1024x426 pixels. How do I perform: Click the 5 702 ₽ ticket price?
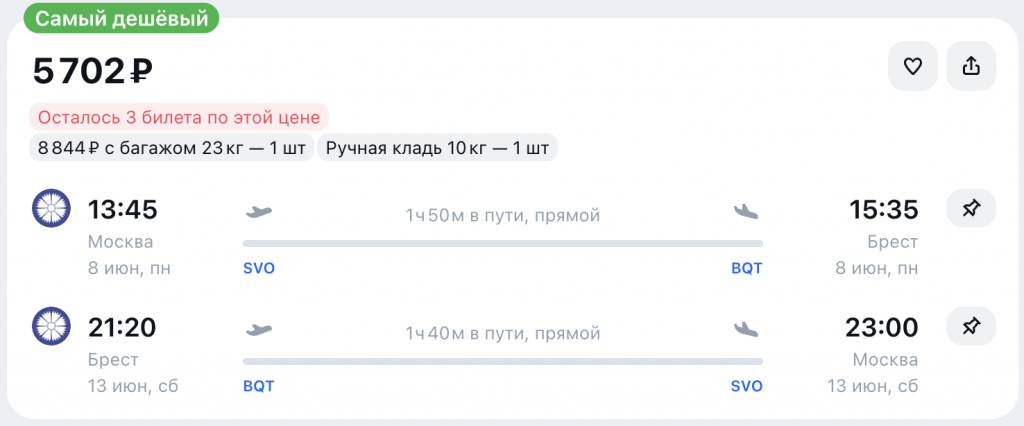coord(93,71)
